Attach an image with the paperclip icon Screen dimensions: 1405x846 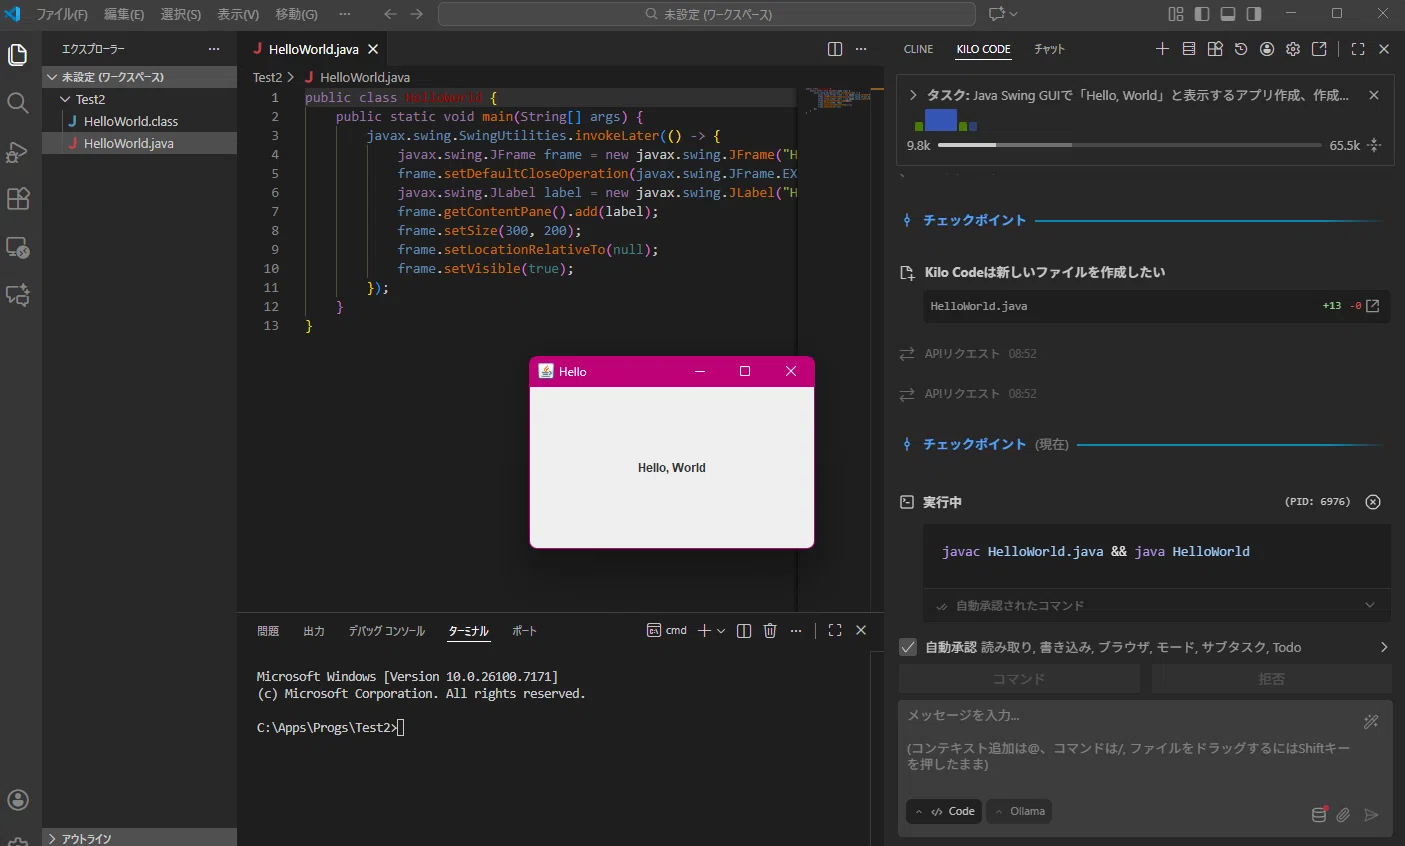[x=1343, y=815]
